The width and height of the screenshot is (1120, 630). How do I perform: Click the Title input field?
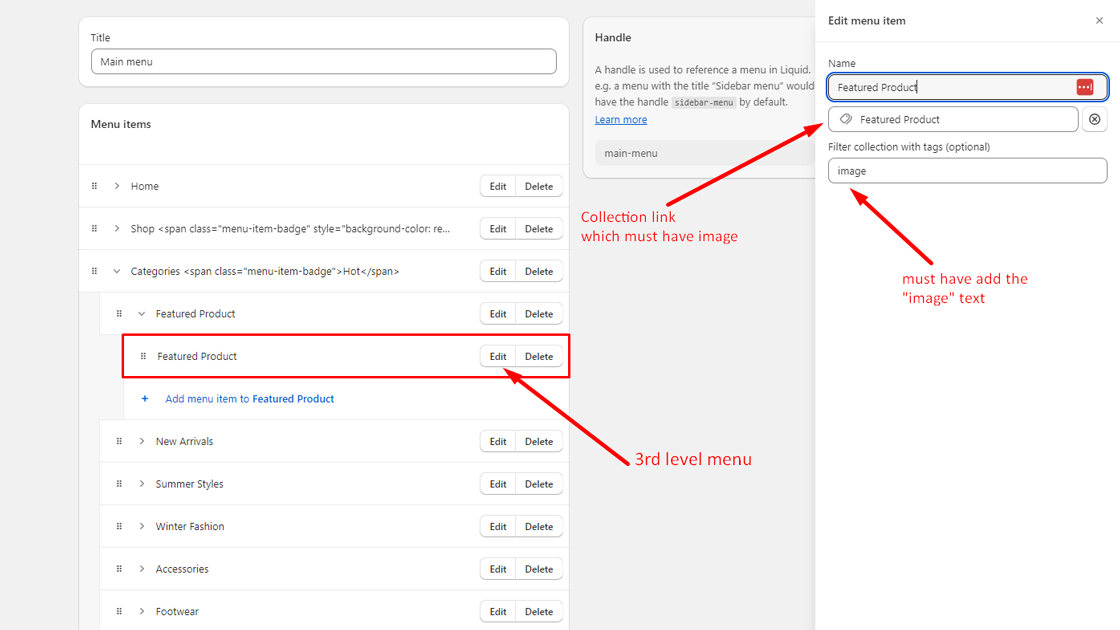(323, 61)
